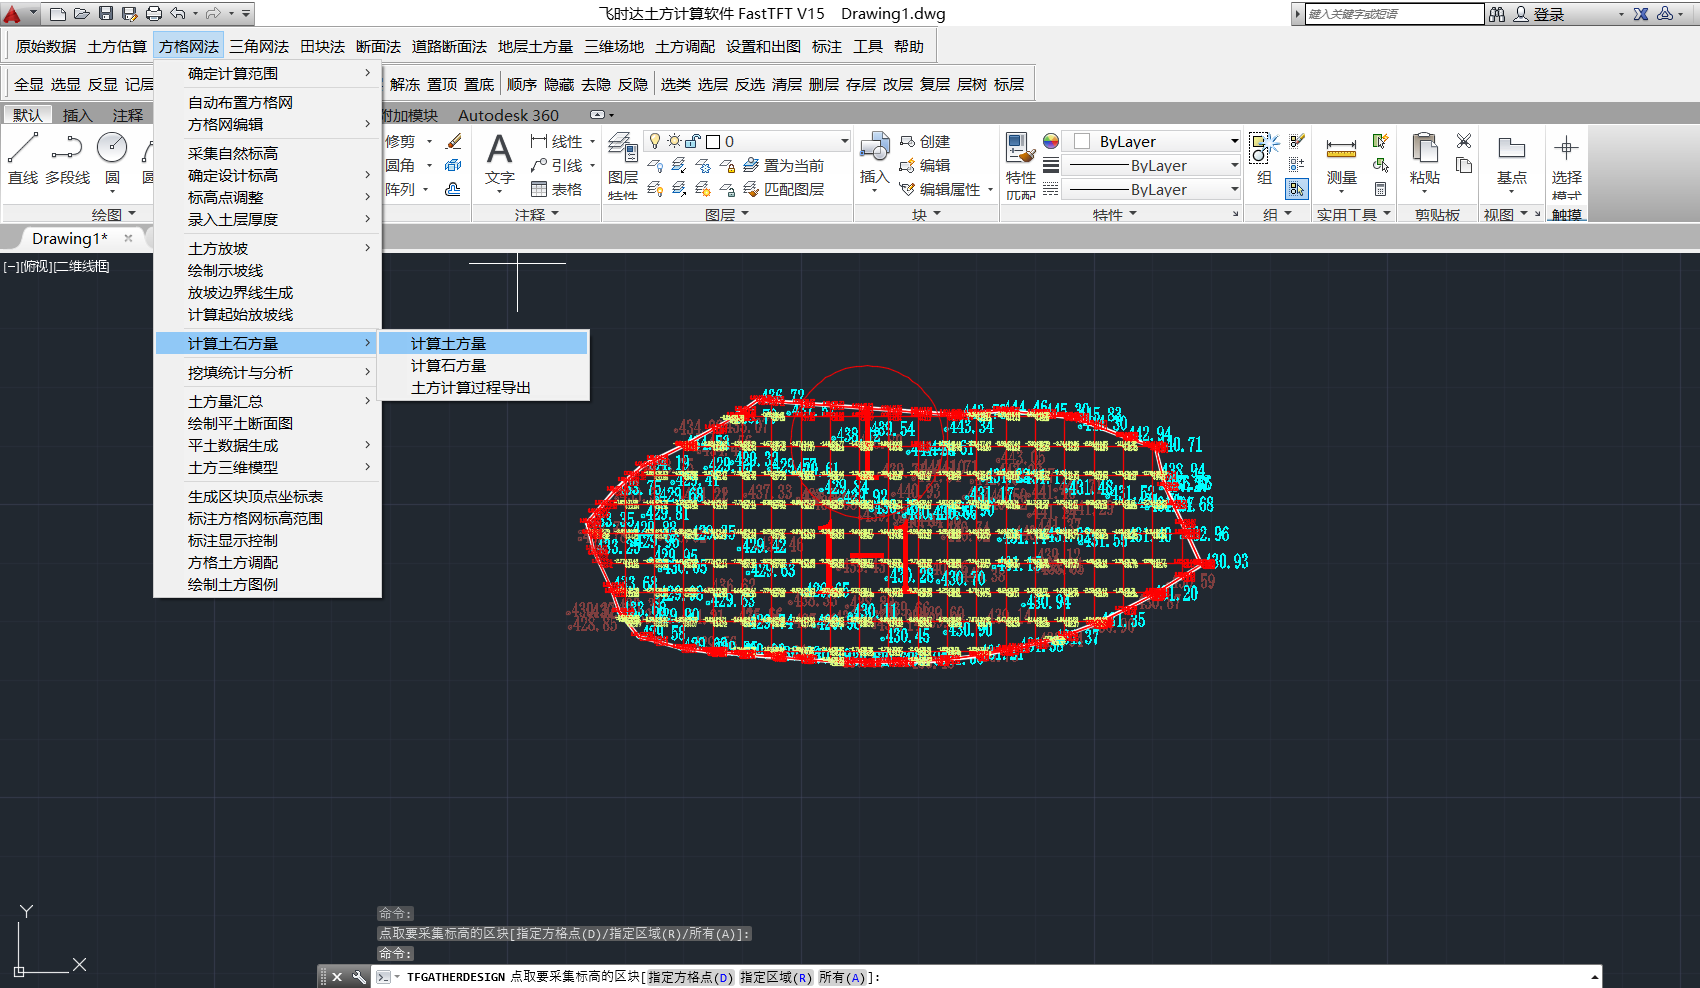Screen dimensions: 1700x988
Task: Click the Save disk icon
Action: pos(106,14)
